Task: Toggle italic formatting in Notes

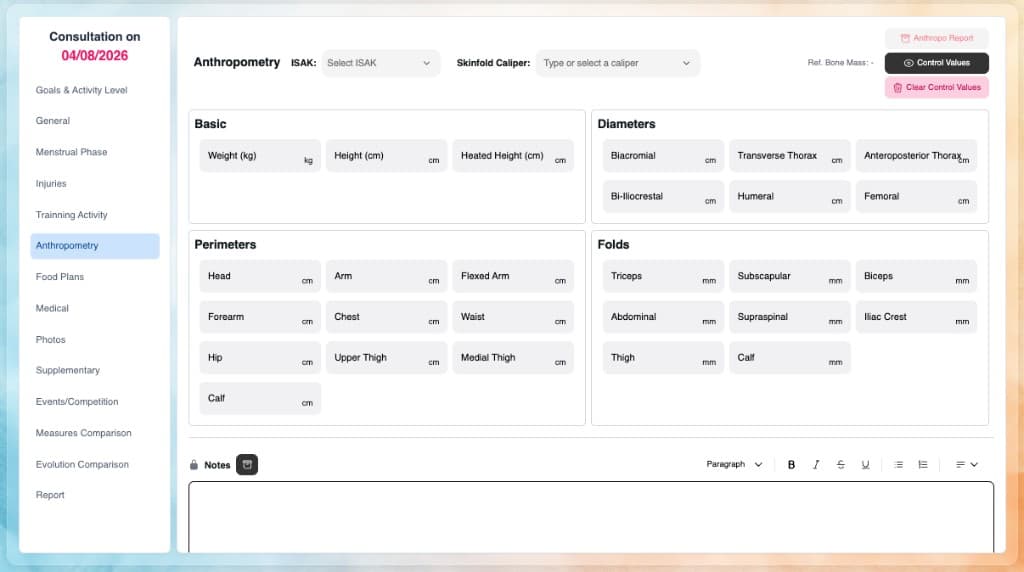Action: pyautogui.click(x=816, y=464)
